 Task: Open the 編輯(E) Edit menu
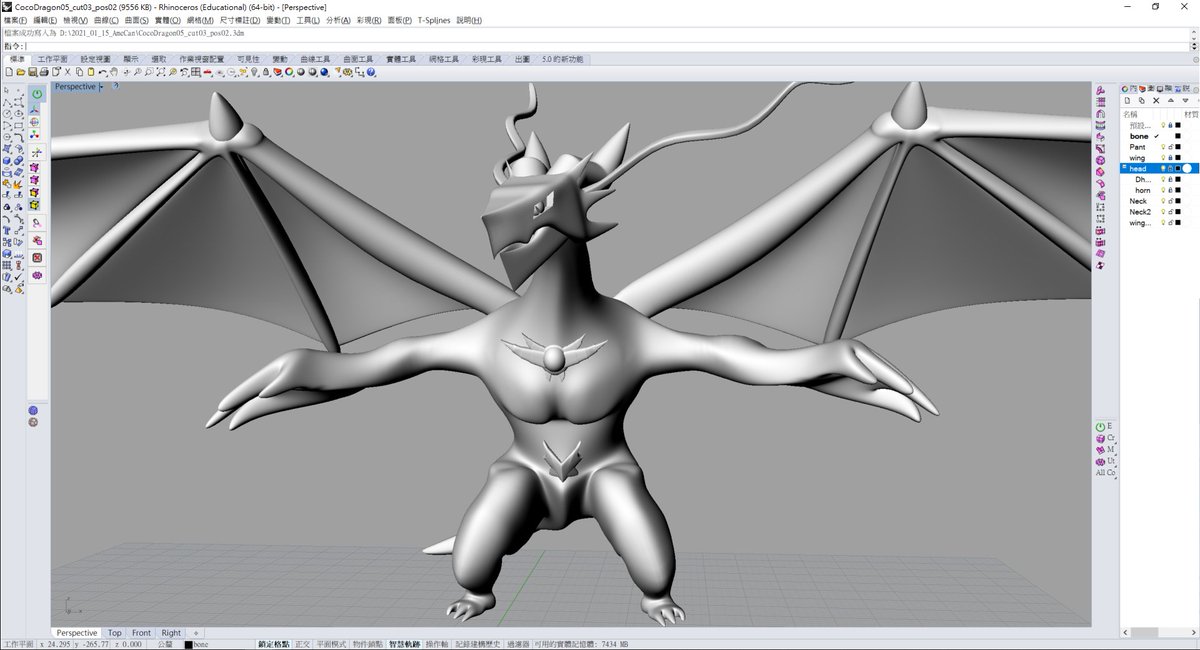(x=45, y=20)
